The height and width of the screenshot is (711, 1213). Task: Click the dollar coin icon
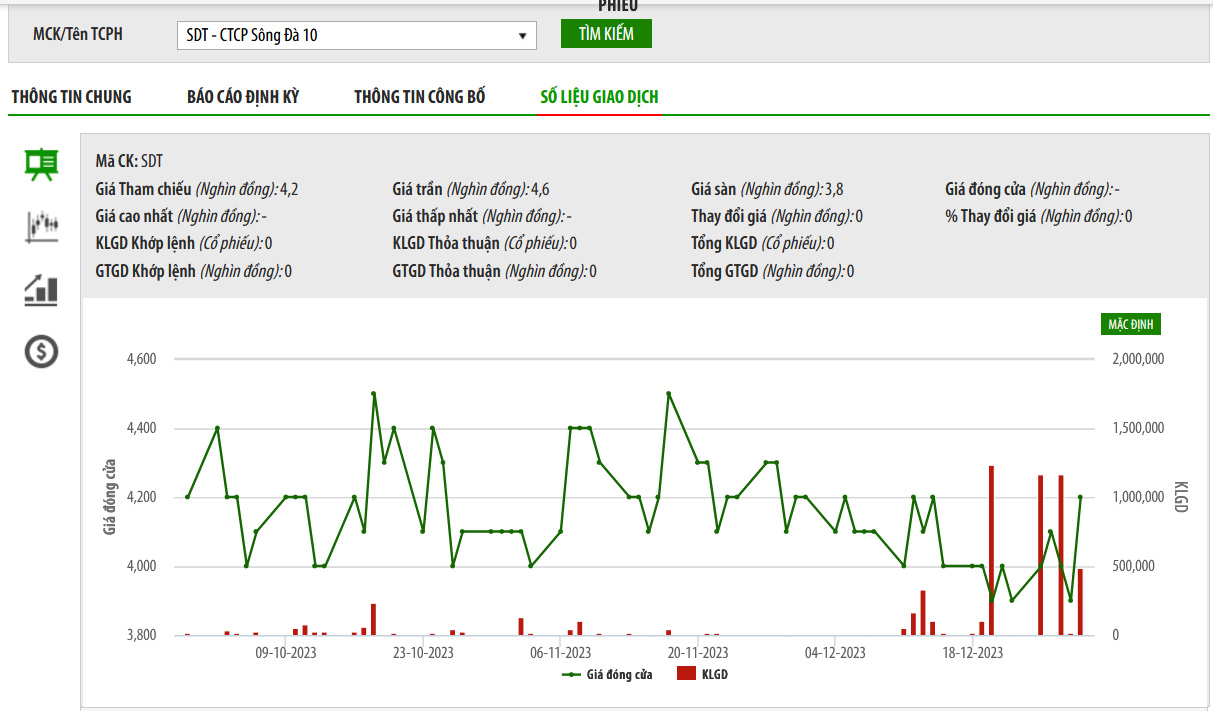pos(41,351)
